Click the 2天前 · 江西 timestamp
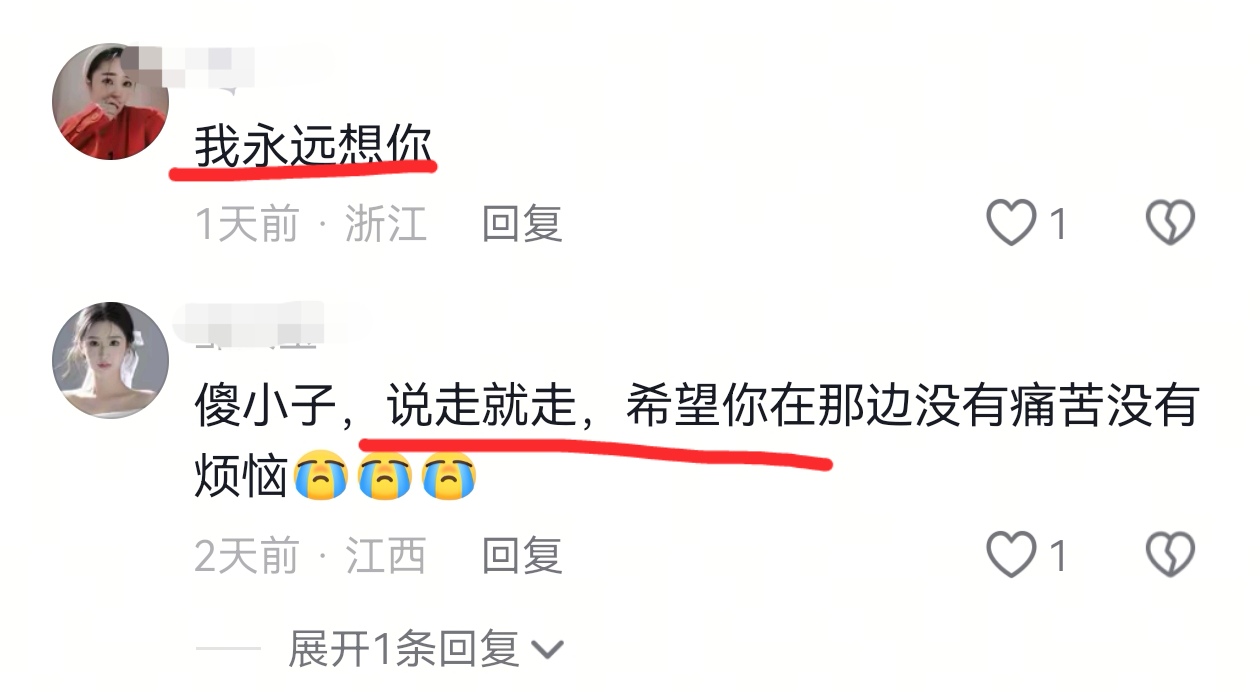Image resolution: width=1260 pixels, height=692 pixels. coord(311,555)
